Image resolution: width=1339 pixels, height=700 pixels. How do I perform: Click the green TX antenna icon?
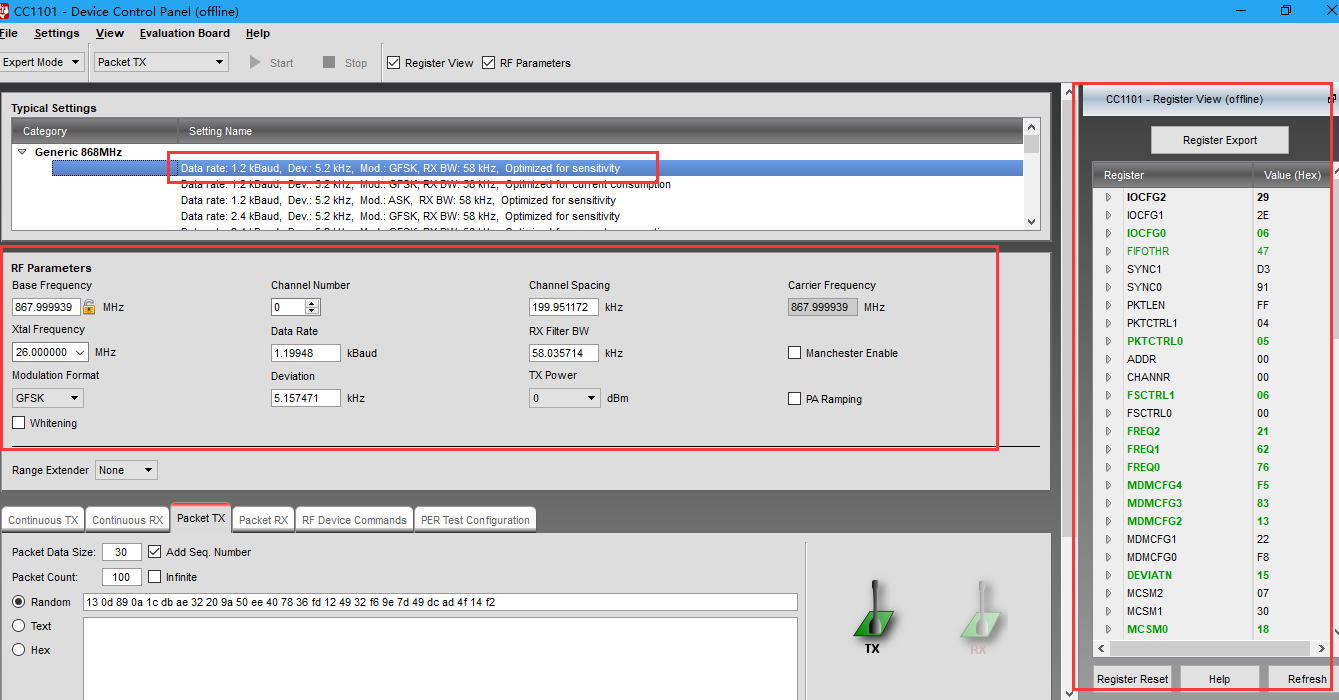(872, 612)
